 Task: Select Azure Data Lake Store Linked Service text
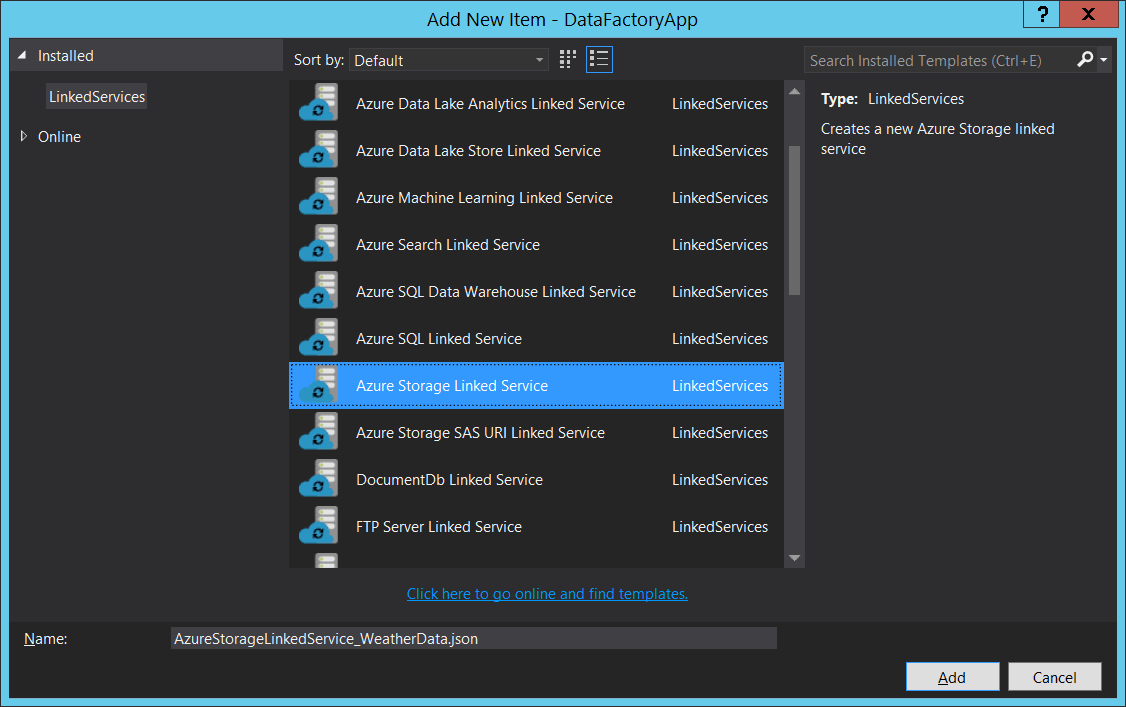478,151
